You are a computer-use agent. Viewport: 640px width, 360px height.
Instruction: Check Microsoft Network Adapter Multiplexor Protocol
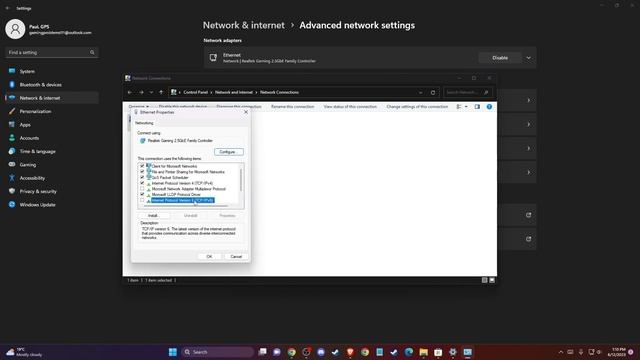point(142,189)
